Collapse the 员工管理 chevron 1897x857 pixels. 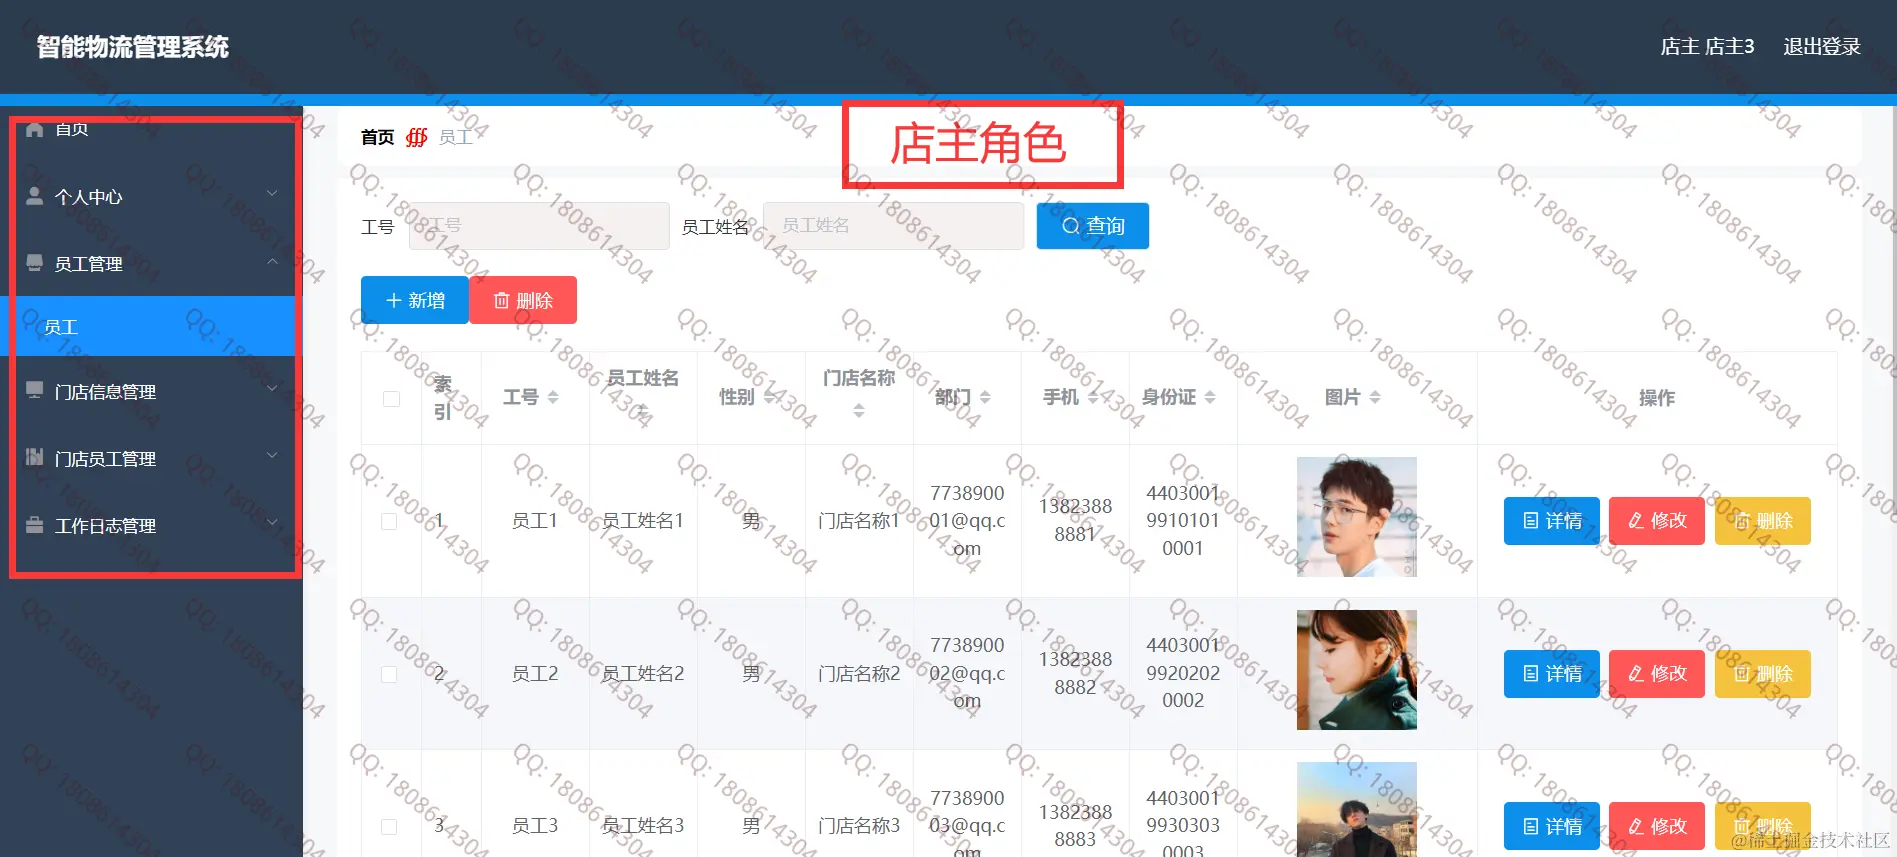(272, 262)
